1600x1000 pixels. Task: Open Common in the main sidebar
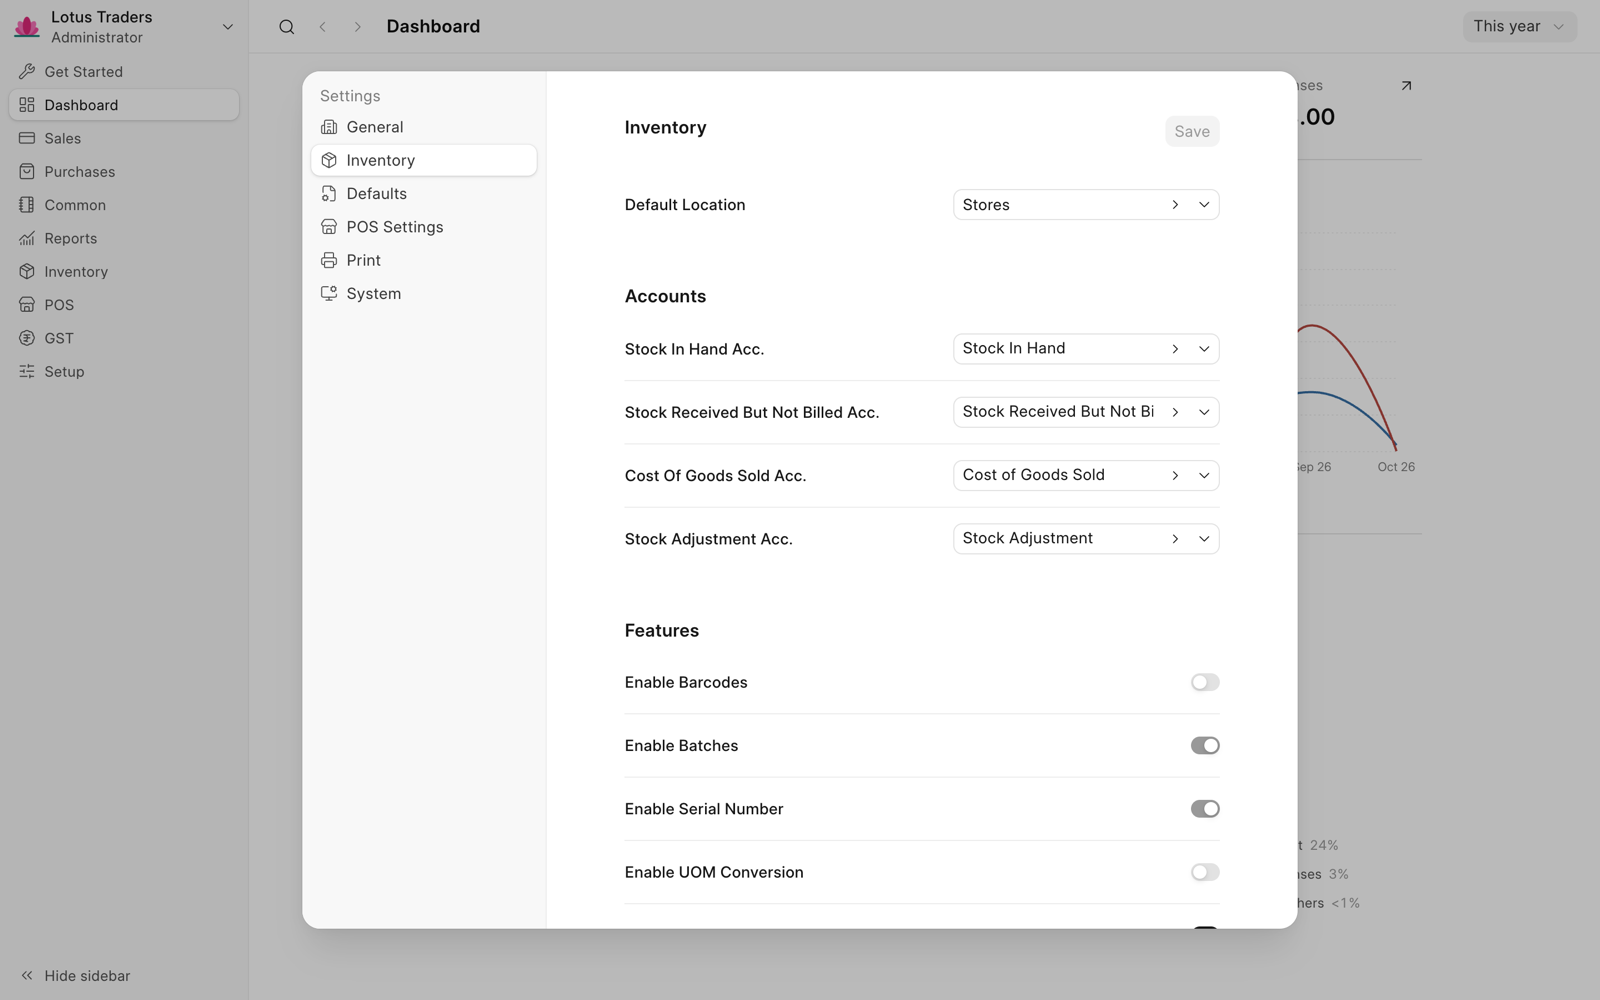pyautogui.click(x=124, y=205)
